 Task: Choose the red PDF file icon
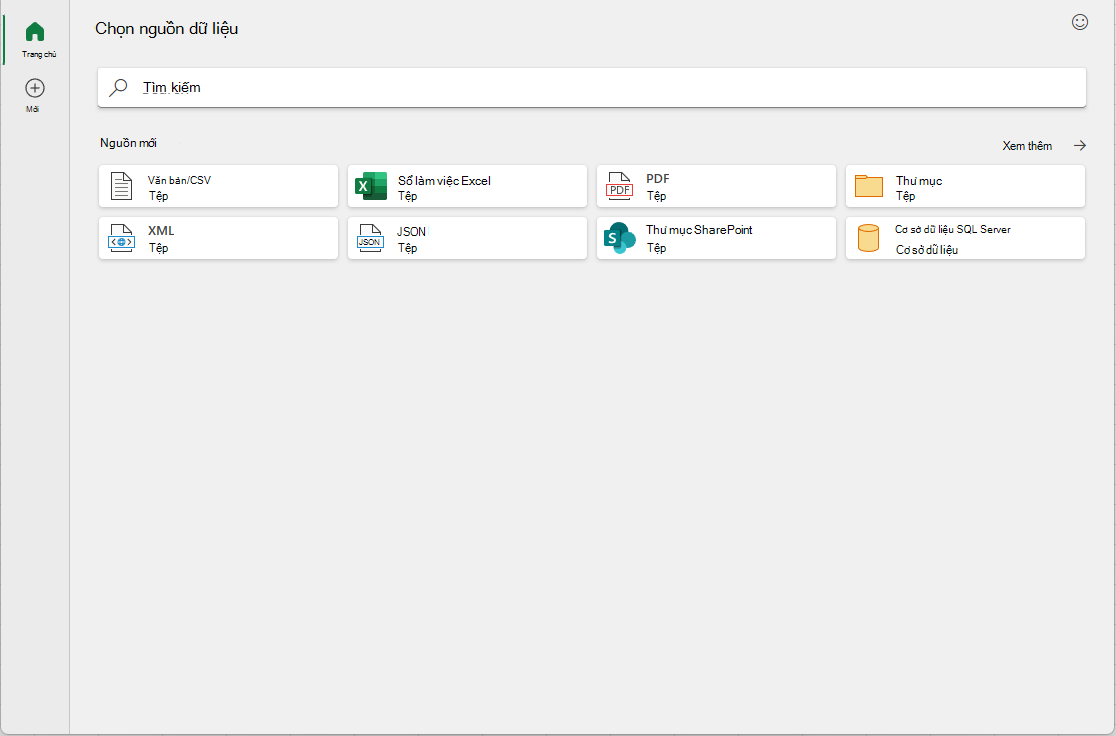pos(619,186)
